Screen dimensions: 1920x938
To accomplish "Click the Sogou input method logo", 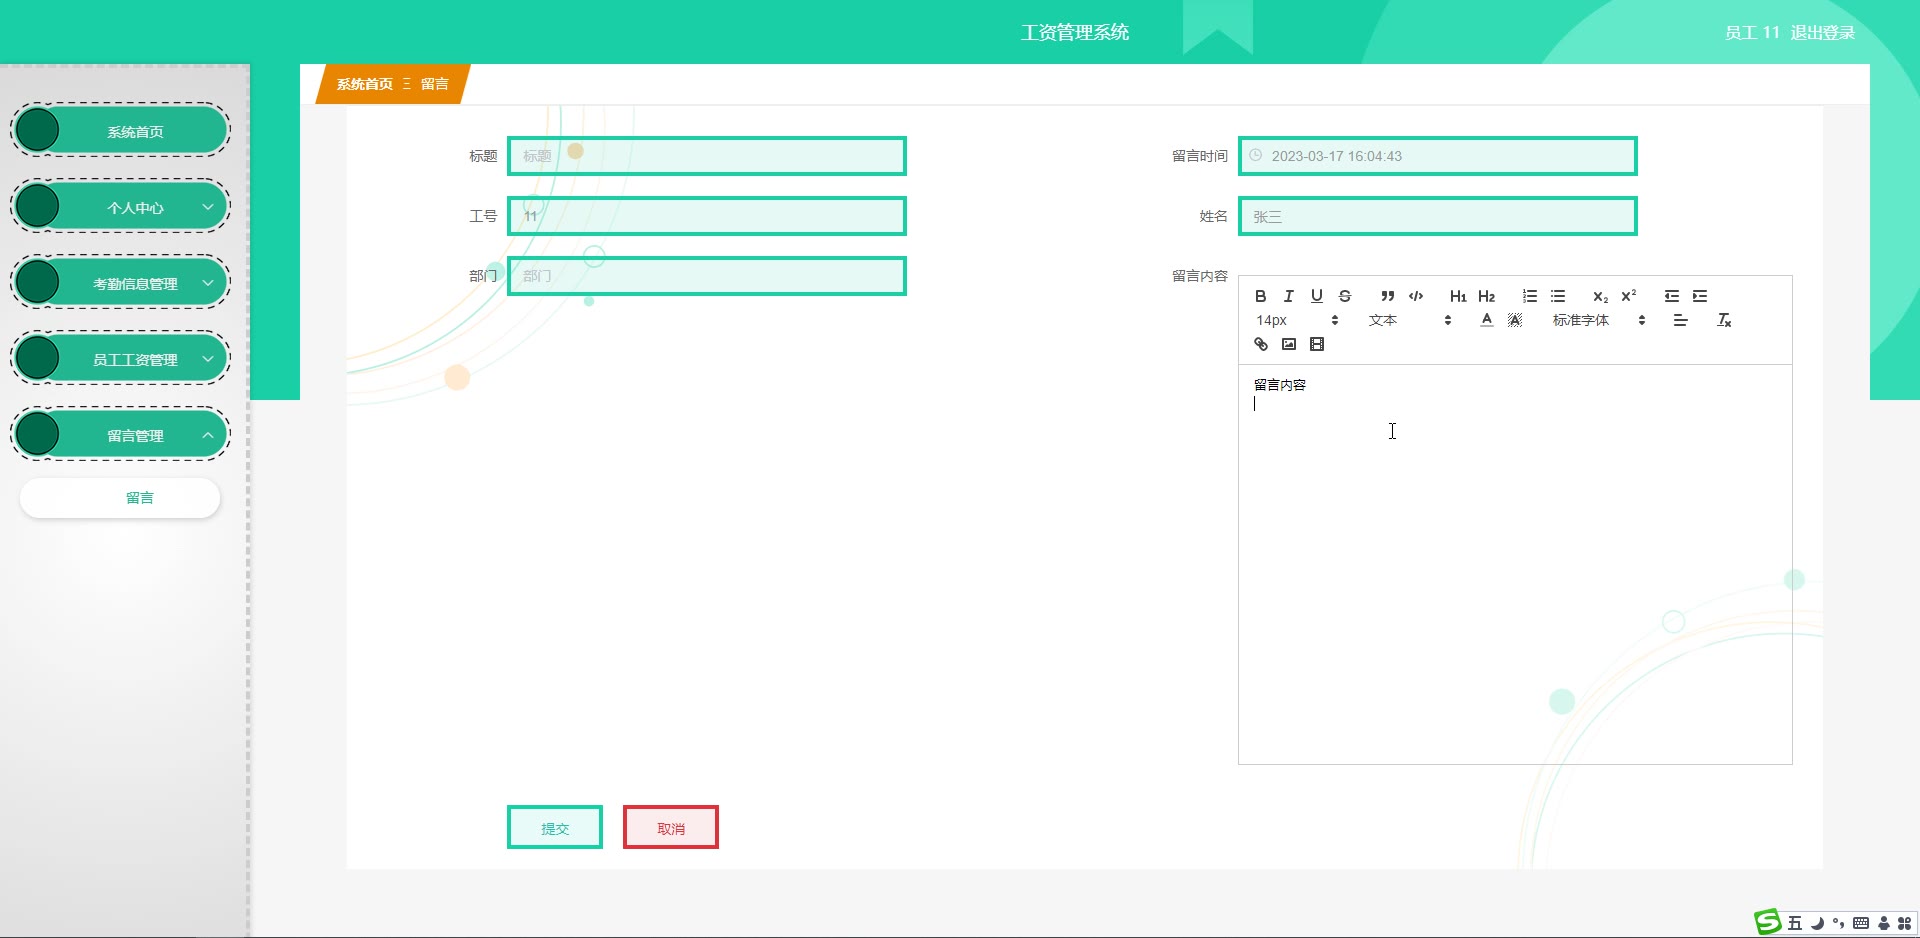I will 1768,922.
